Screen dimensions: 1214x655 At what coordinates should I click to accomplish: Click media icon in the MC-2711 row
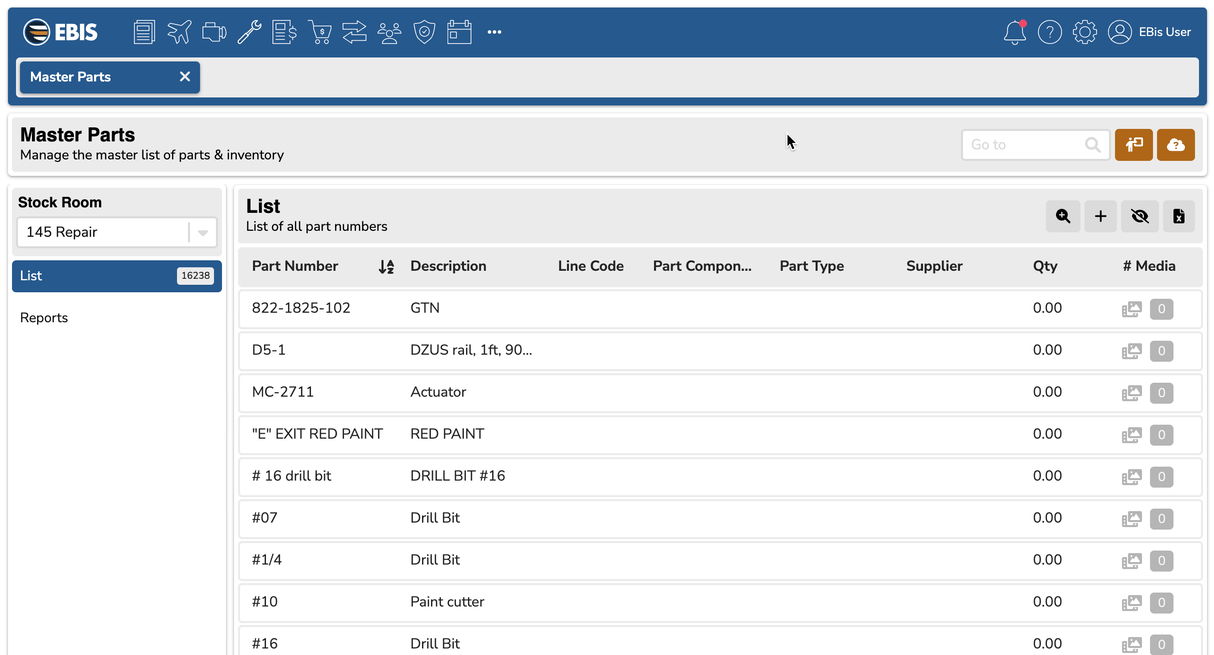(x=1131, y=393)
